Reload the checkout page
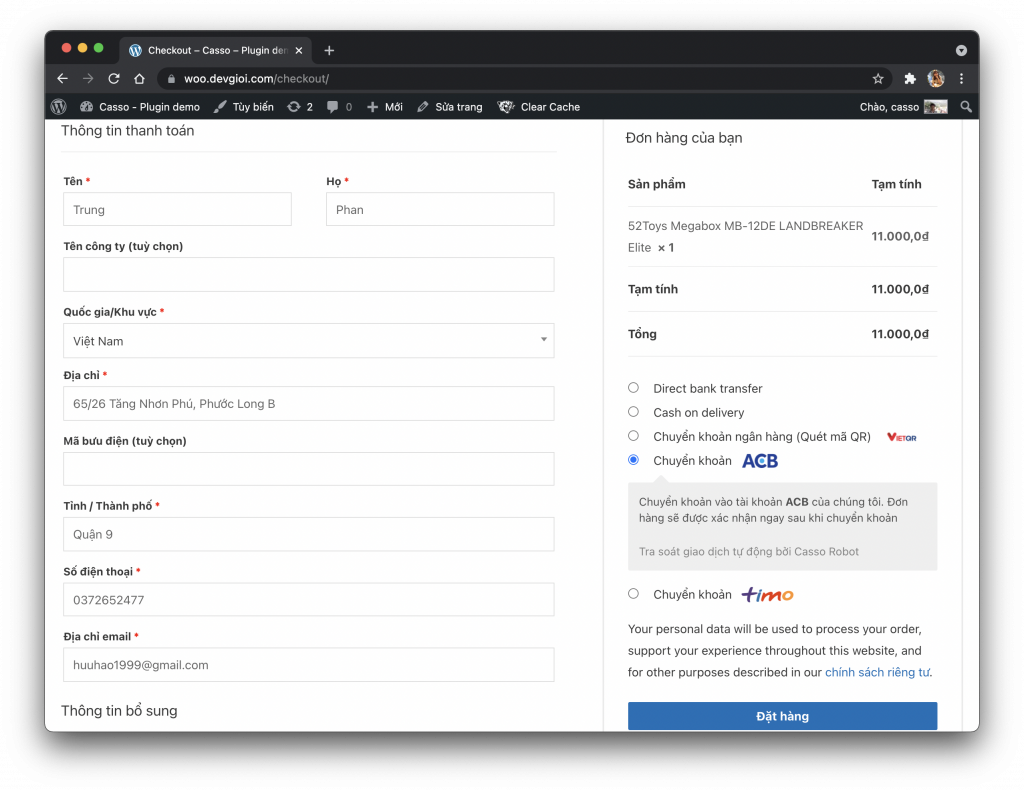This screenshot has width=1024, height=791. click(x=114, y=79)
